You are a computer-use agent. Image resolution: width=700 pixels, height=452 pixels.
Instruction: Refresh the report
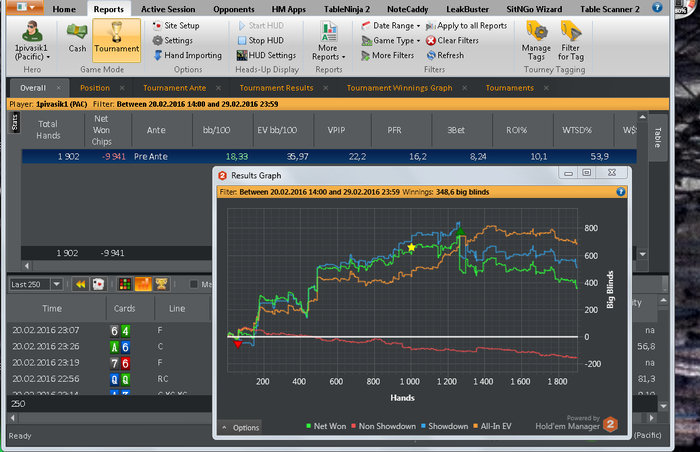point(446,55)
